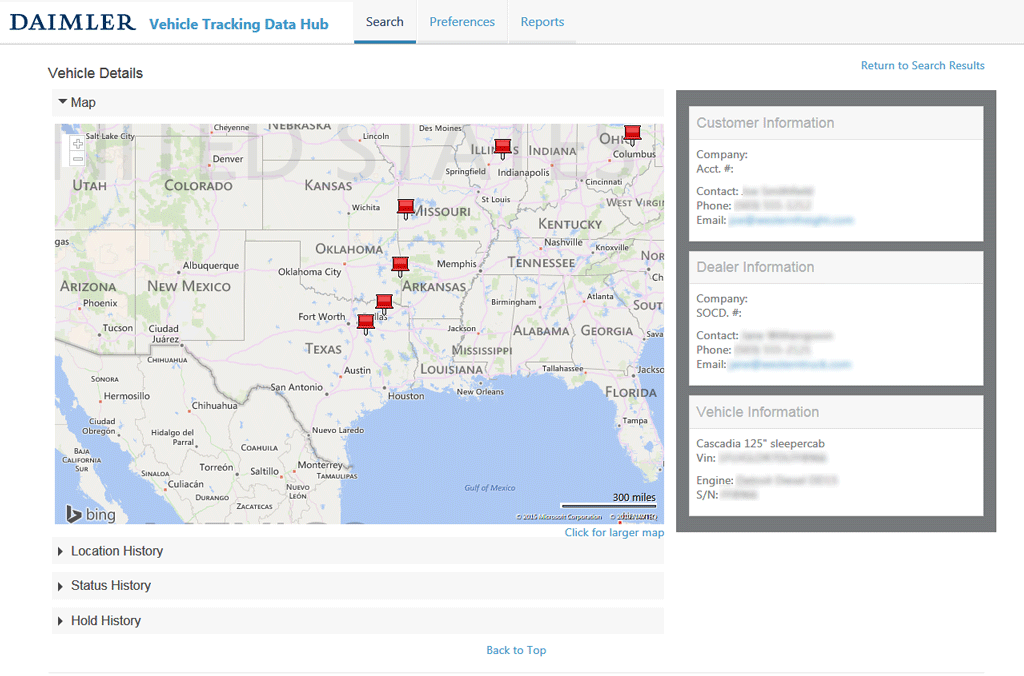Select the red pin above Columbus, Ohio
1024x676 pixels.
tap(632, 132)
